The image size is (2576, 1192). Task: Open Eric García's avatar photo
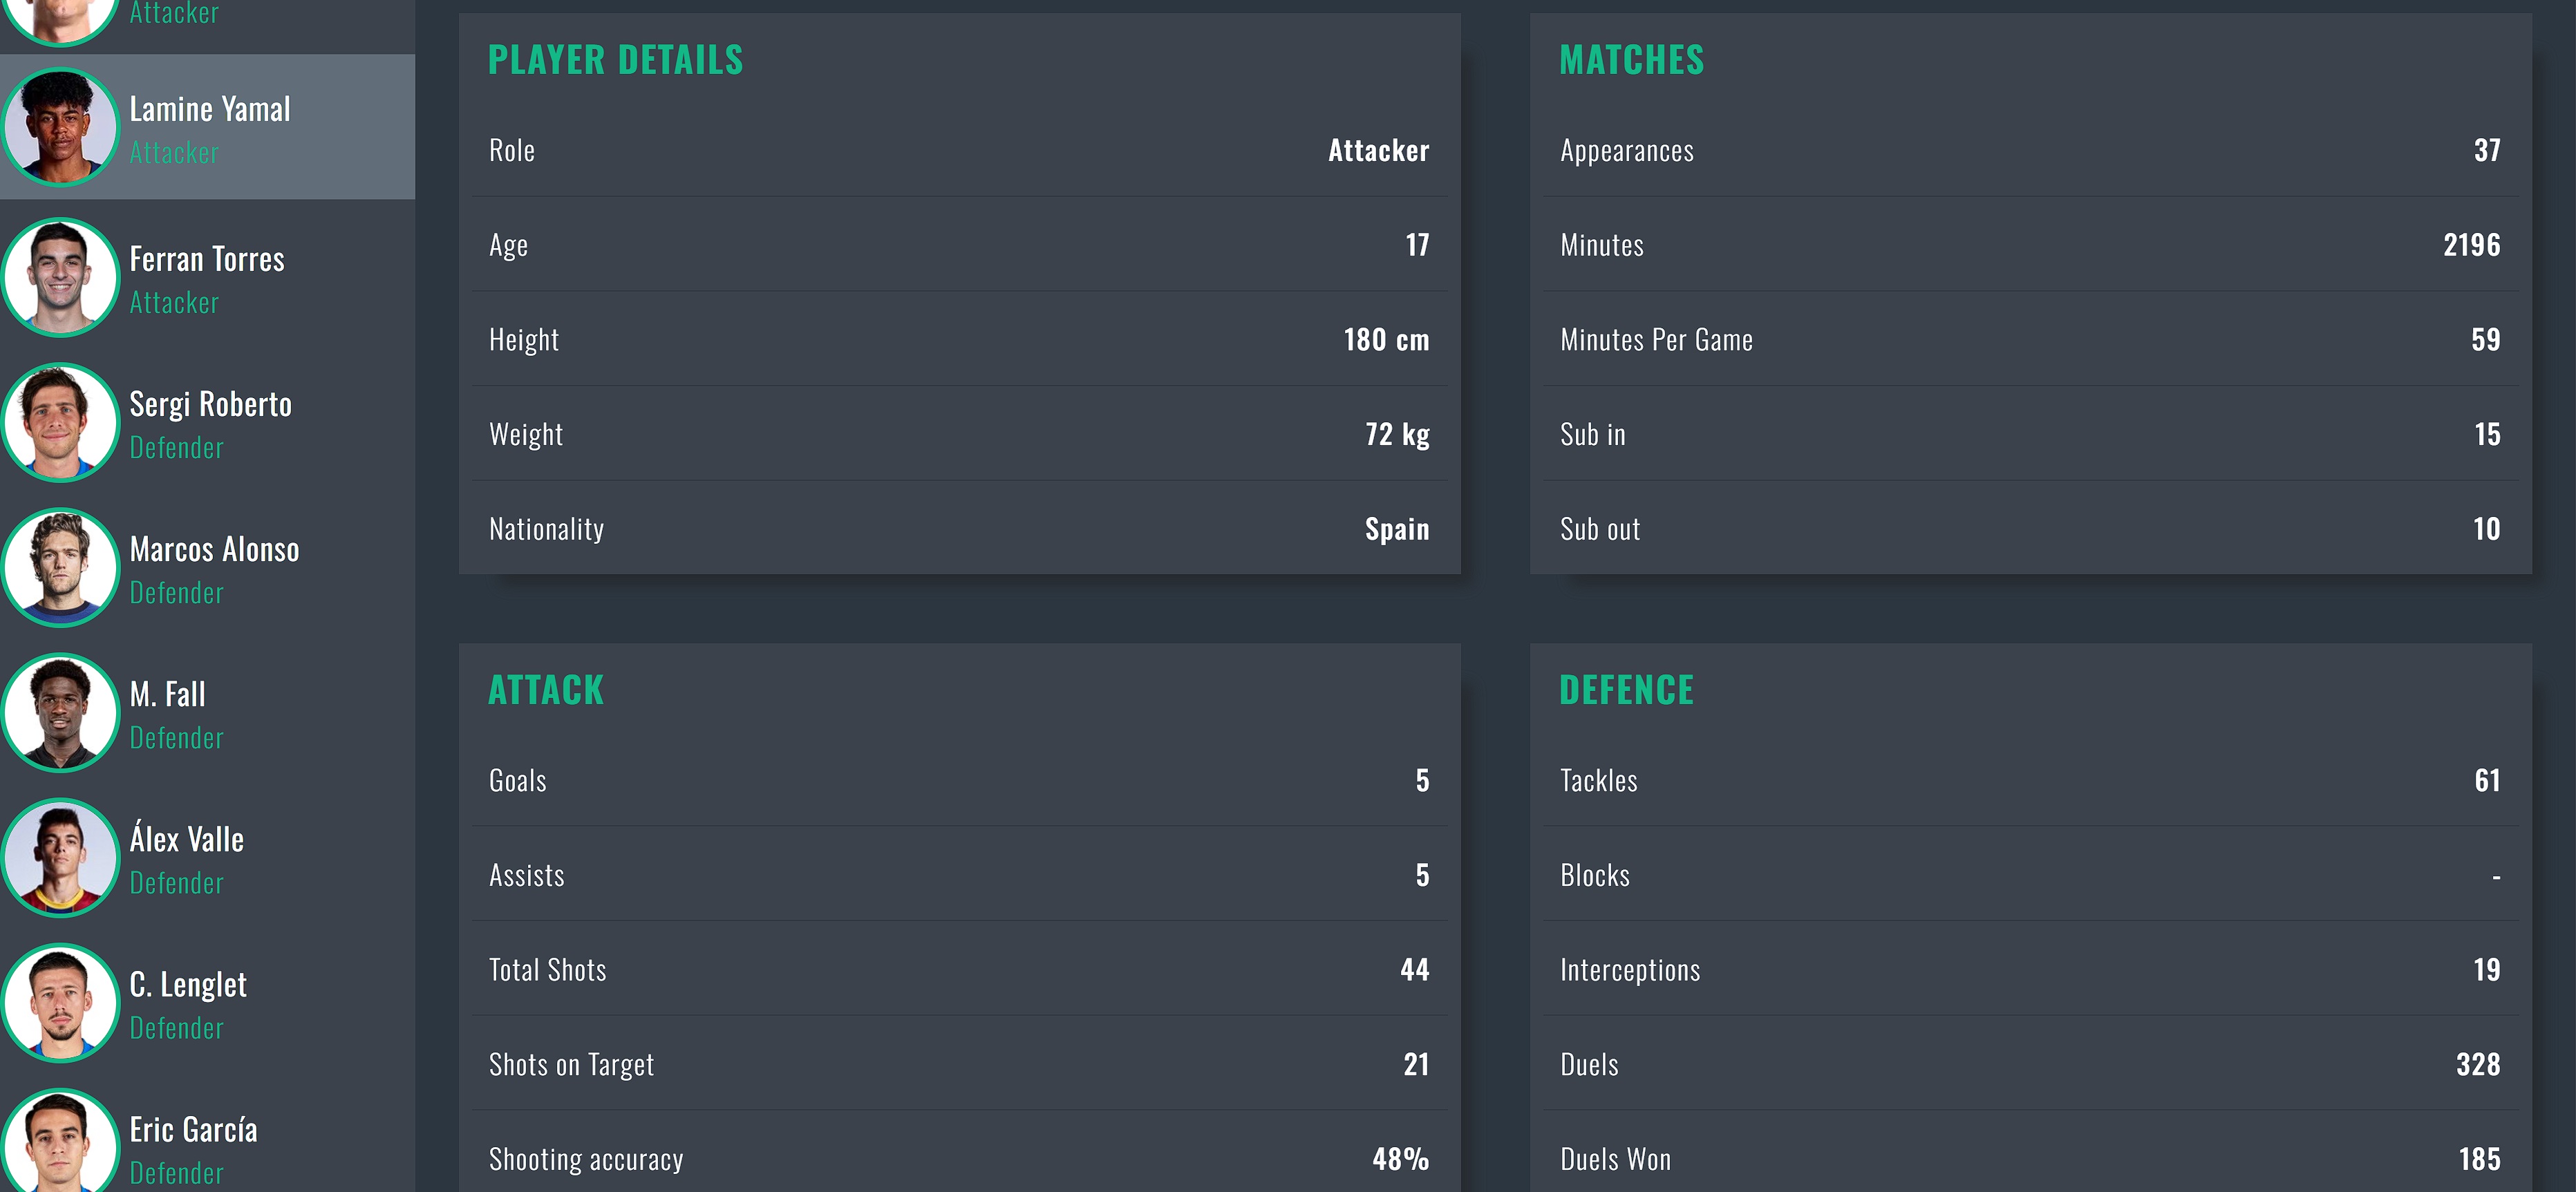tap(60, 1145)
